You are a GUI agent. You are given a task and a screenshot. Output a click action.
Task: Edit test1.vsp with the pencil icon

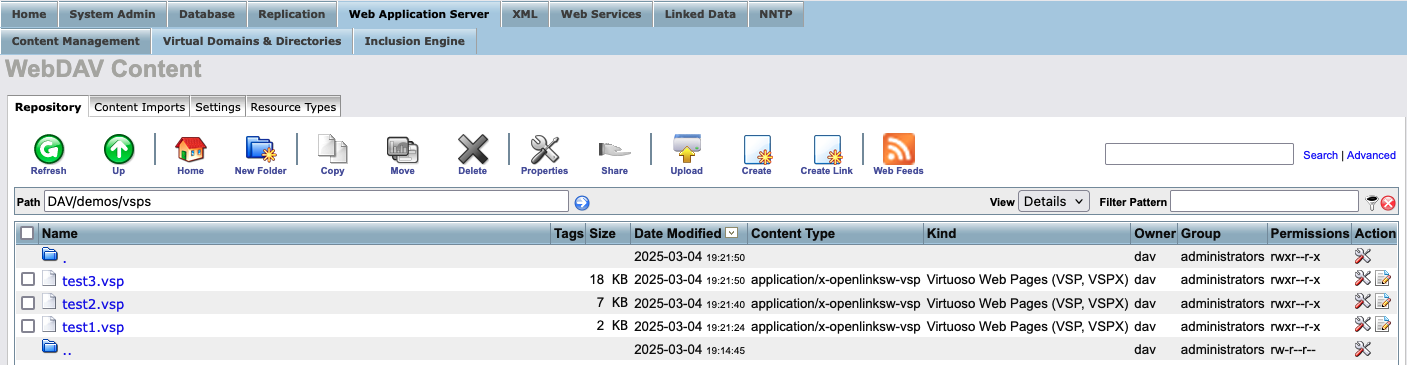(x=1383, y=325)
